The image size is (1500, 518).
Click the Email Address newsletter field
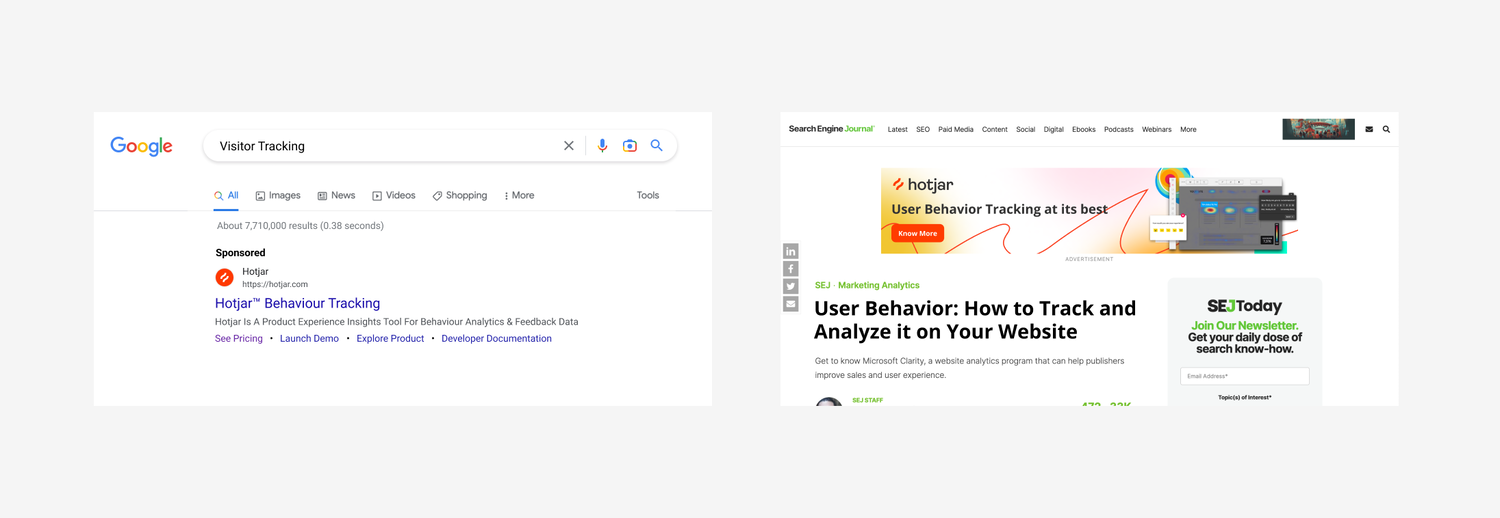click(1245, 377)
